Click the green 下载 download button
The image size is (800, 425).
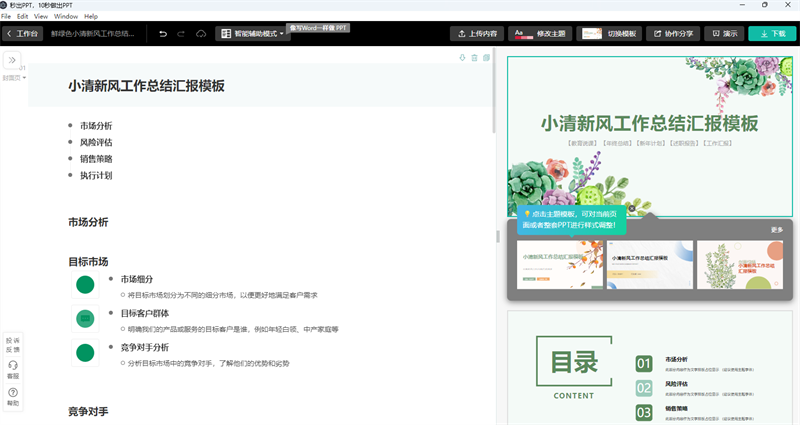[772, 33]
